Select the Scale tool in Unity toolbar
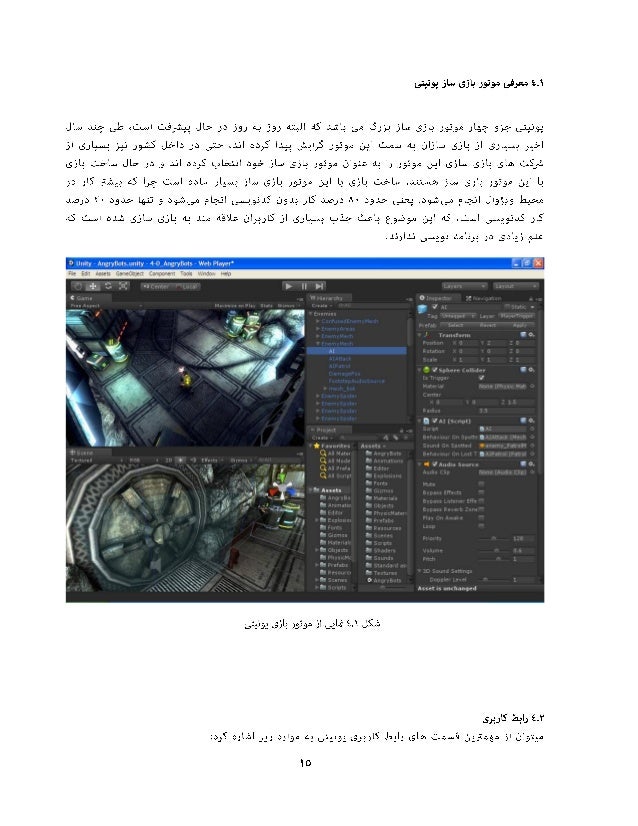 [x=123, y=286]
